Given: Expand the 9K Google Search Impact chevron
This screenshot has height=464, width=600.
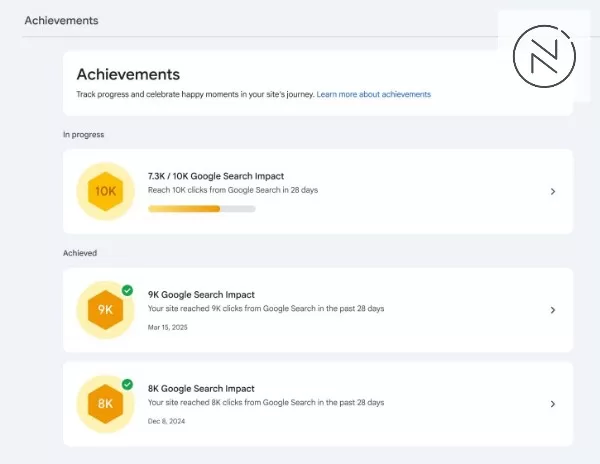Looking at the screenshot, I should click(x=553, y=310).
